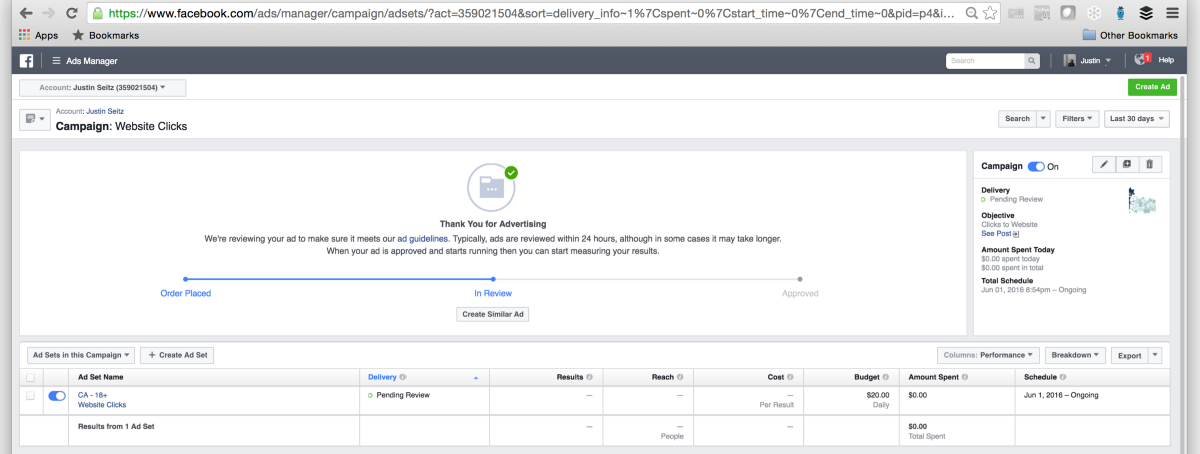1200x454 pixels.
Task: Toggle the CA - 18+ ad set switch
Action: tap(57, 396)
